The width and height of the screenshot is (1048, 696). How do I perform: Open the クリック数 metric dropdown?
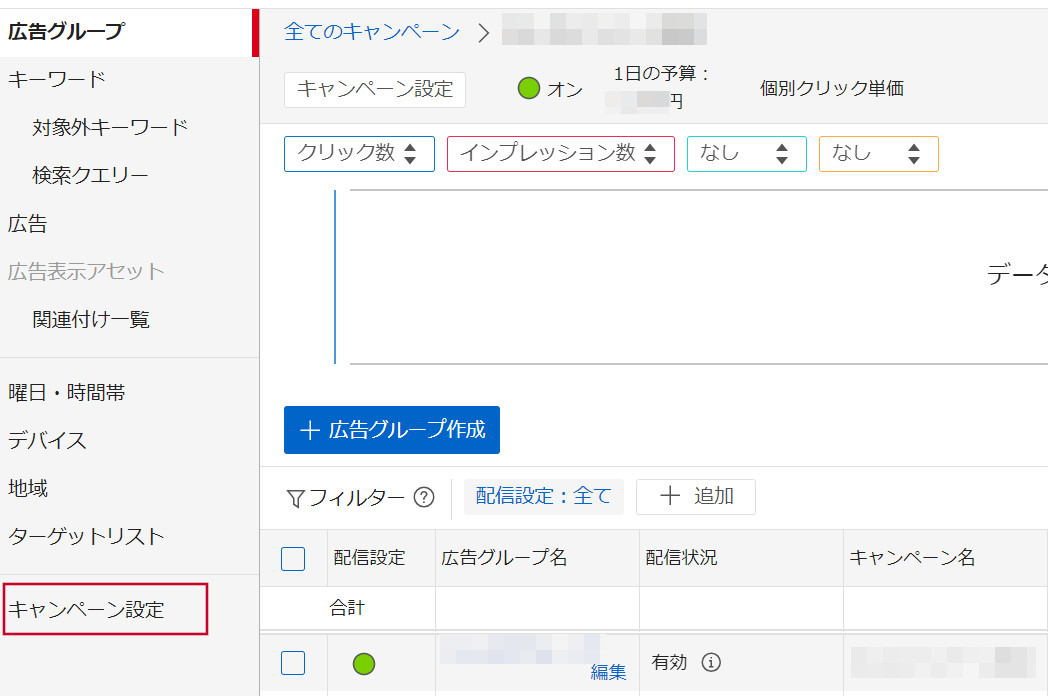click(x=358, y=153)
